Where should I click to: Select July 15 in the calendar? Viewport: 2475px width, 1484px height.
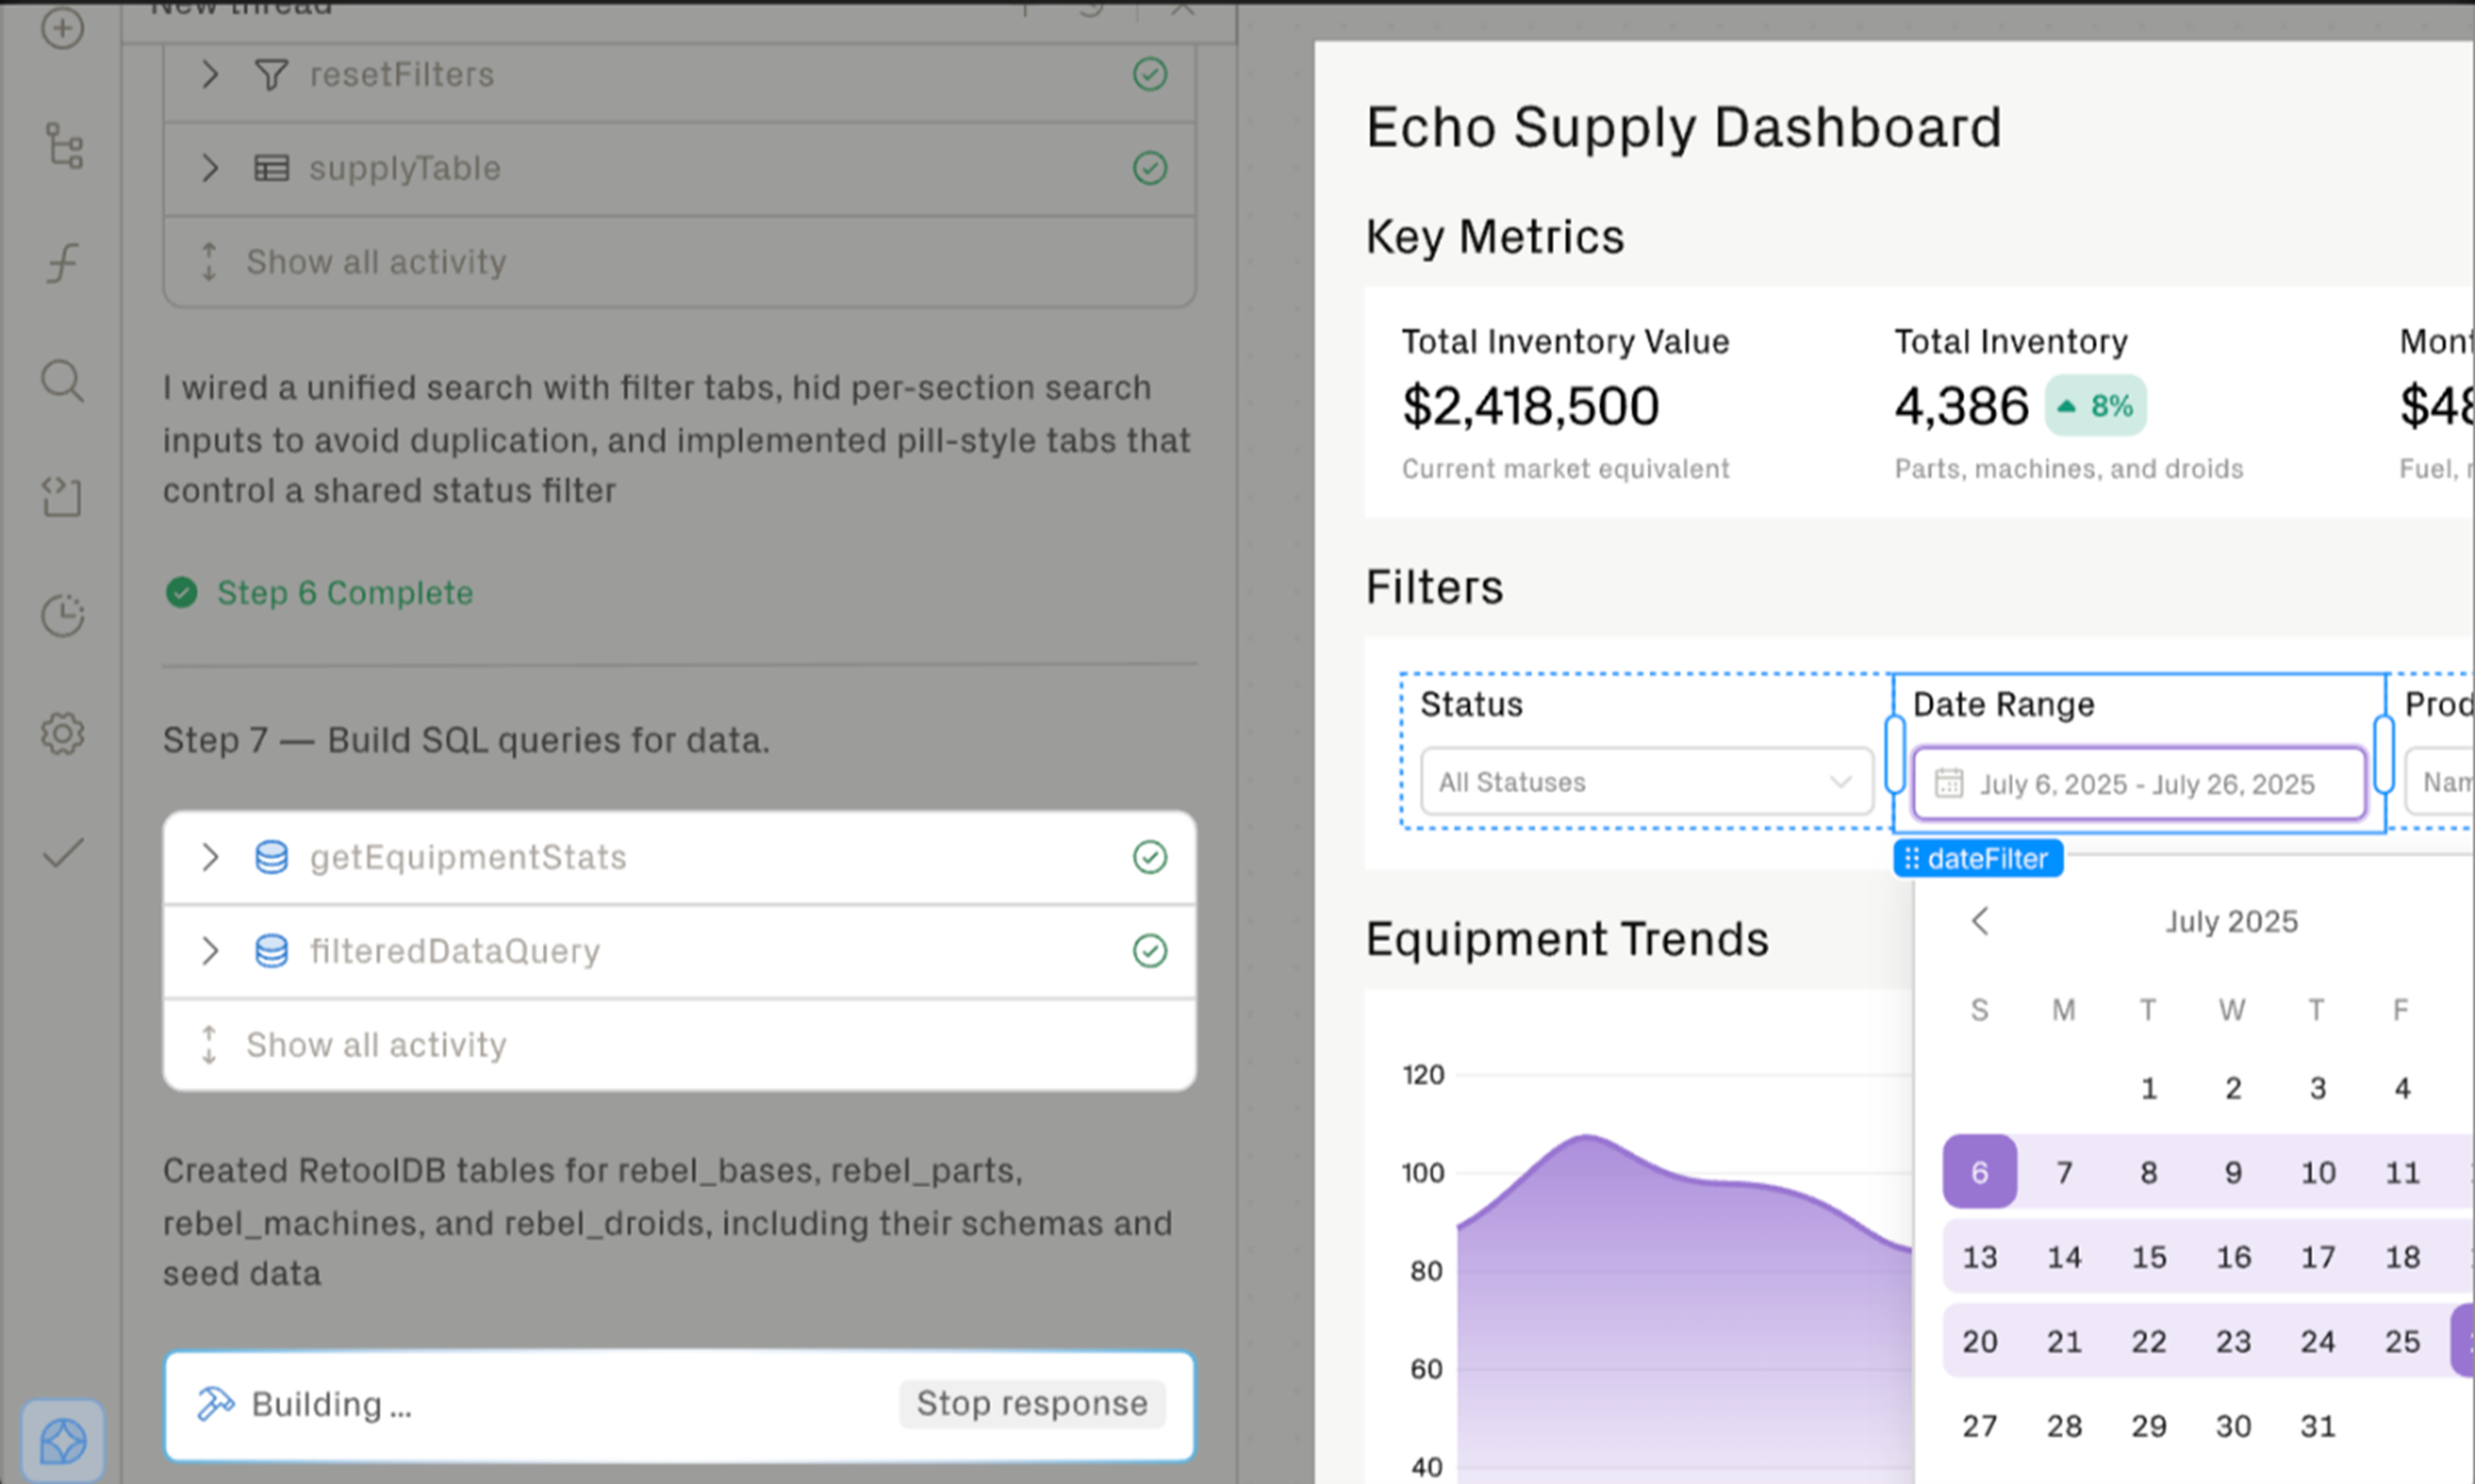[x=2148, y=1257]
